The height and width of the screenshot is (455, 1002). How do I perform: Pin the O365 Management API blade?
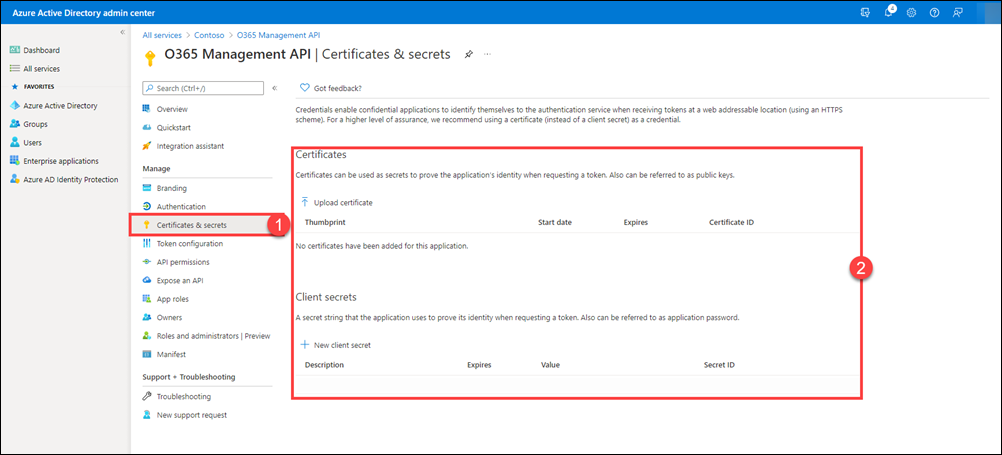point(469,54)
